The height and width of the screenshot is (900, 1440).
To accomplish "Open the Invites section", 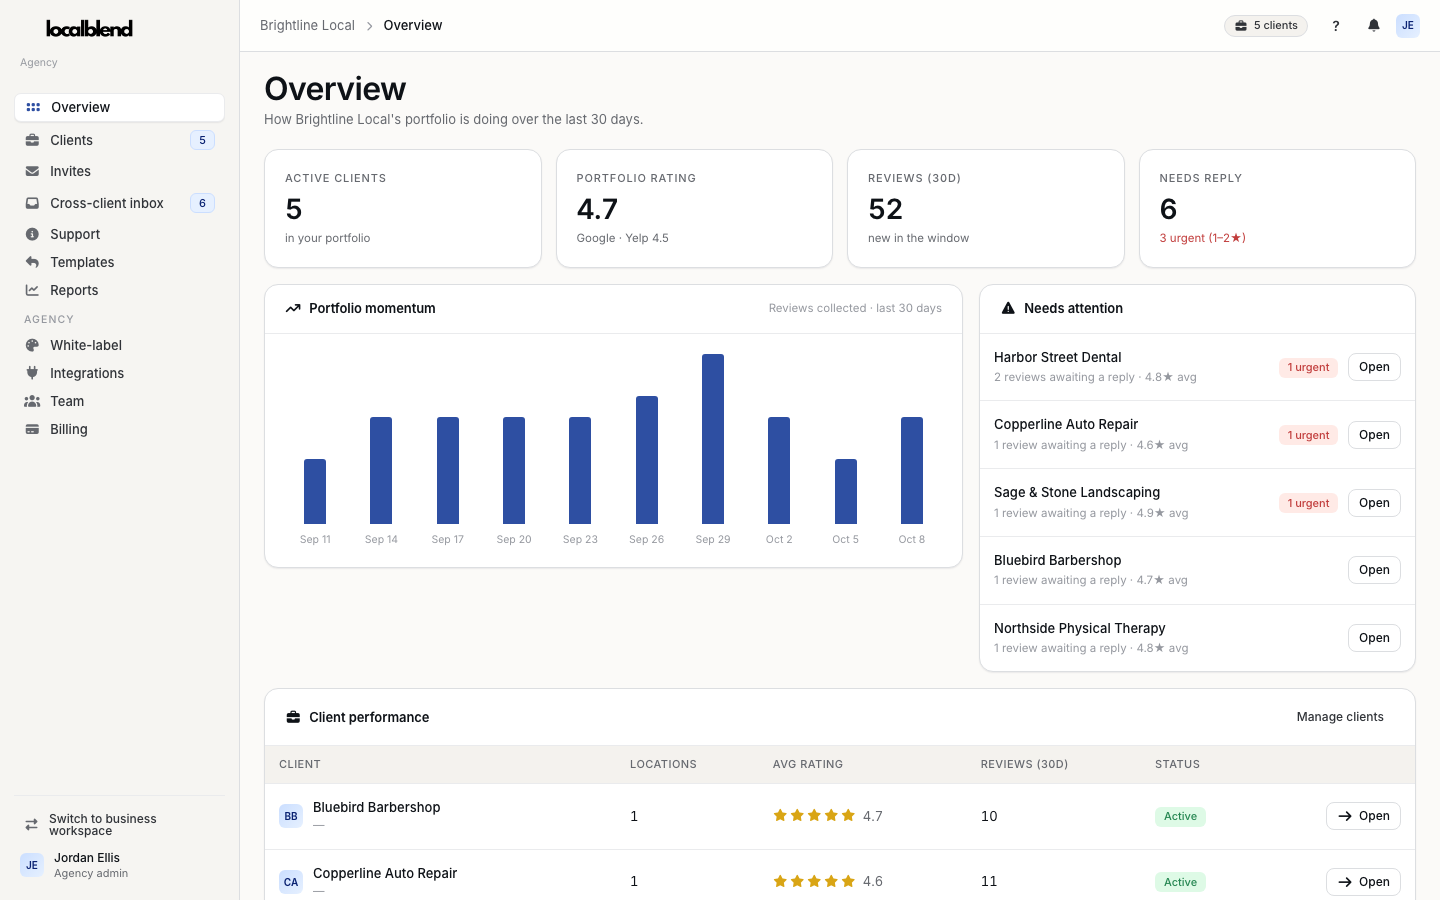I will click(x=119, y=171).
